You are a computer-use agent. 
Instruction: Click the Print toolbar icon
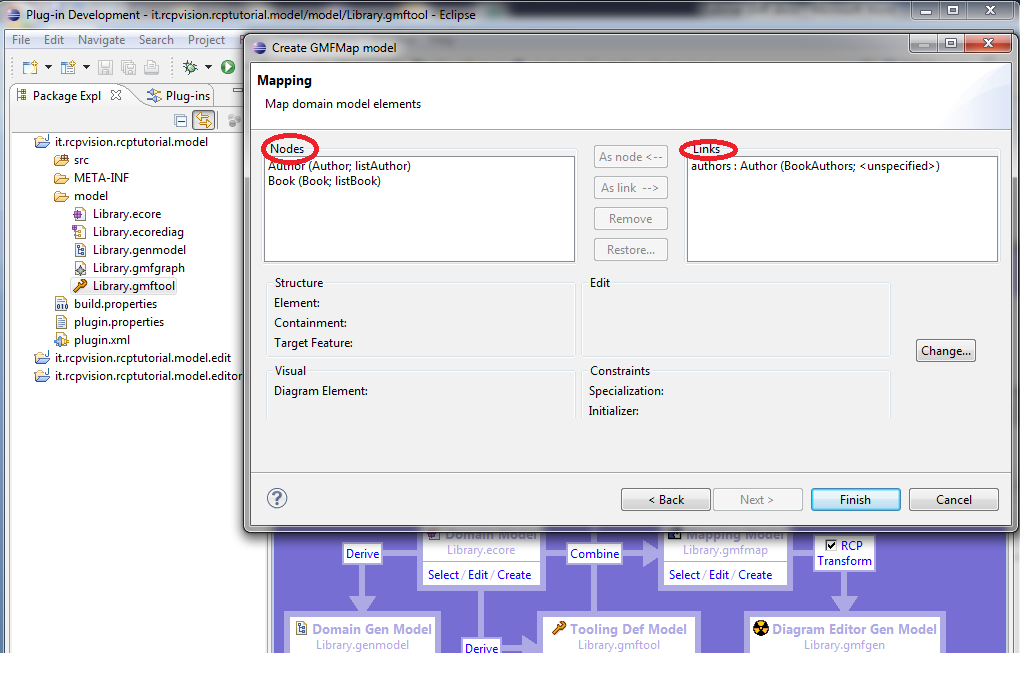(x=152, y=67)
